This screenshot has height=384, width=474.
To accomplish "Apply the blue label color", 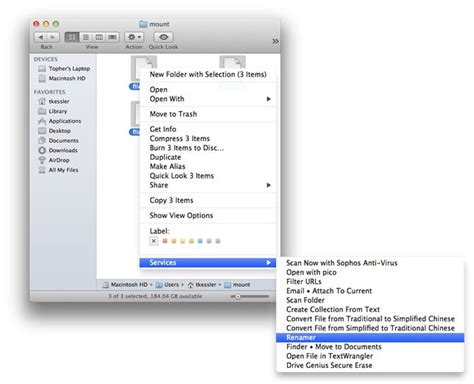I will point(200,241).
